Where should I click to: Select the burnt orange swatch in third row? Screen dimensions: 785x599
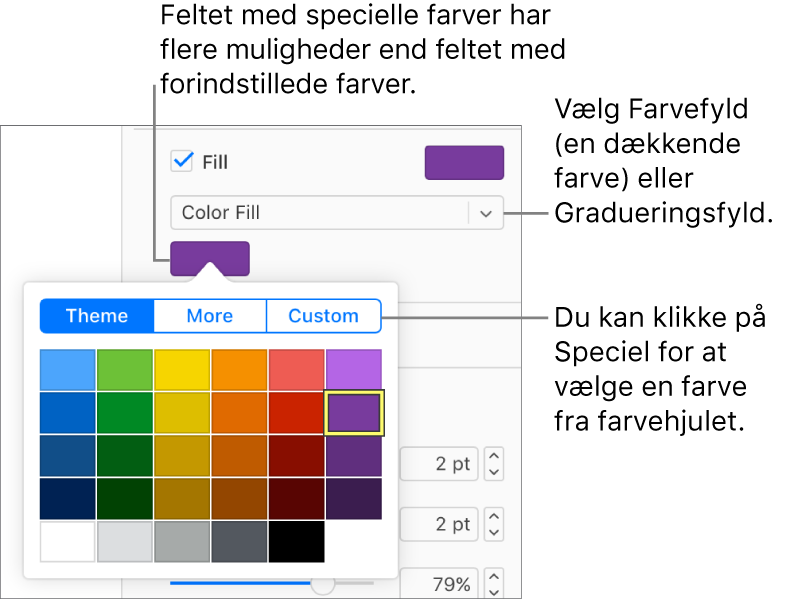[239, 456]
